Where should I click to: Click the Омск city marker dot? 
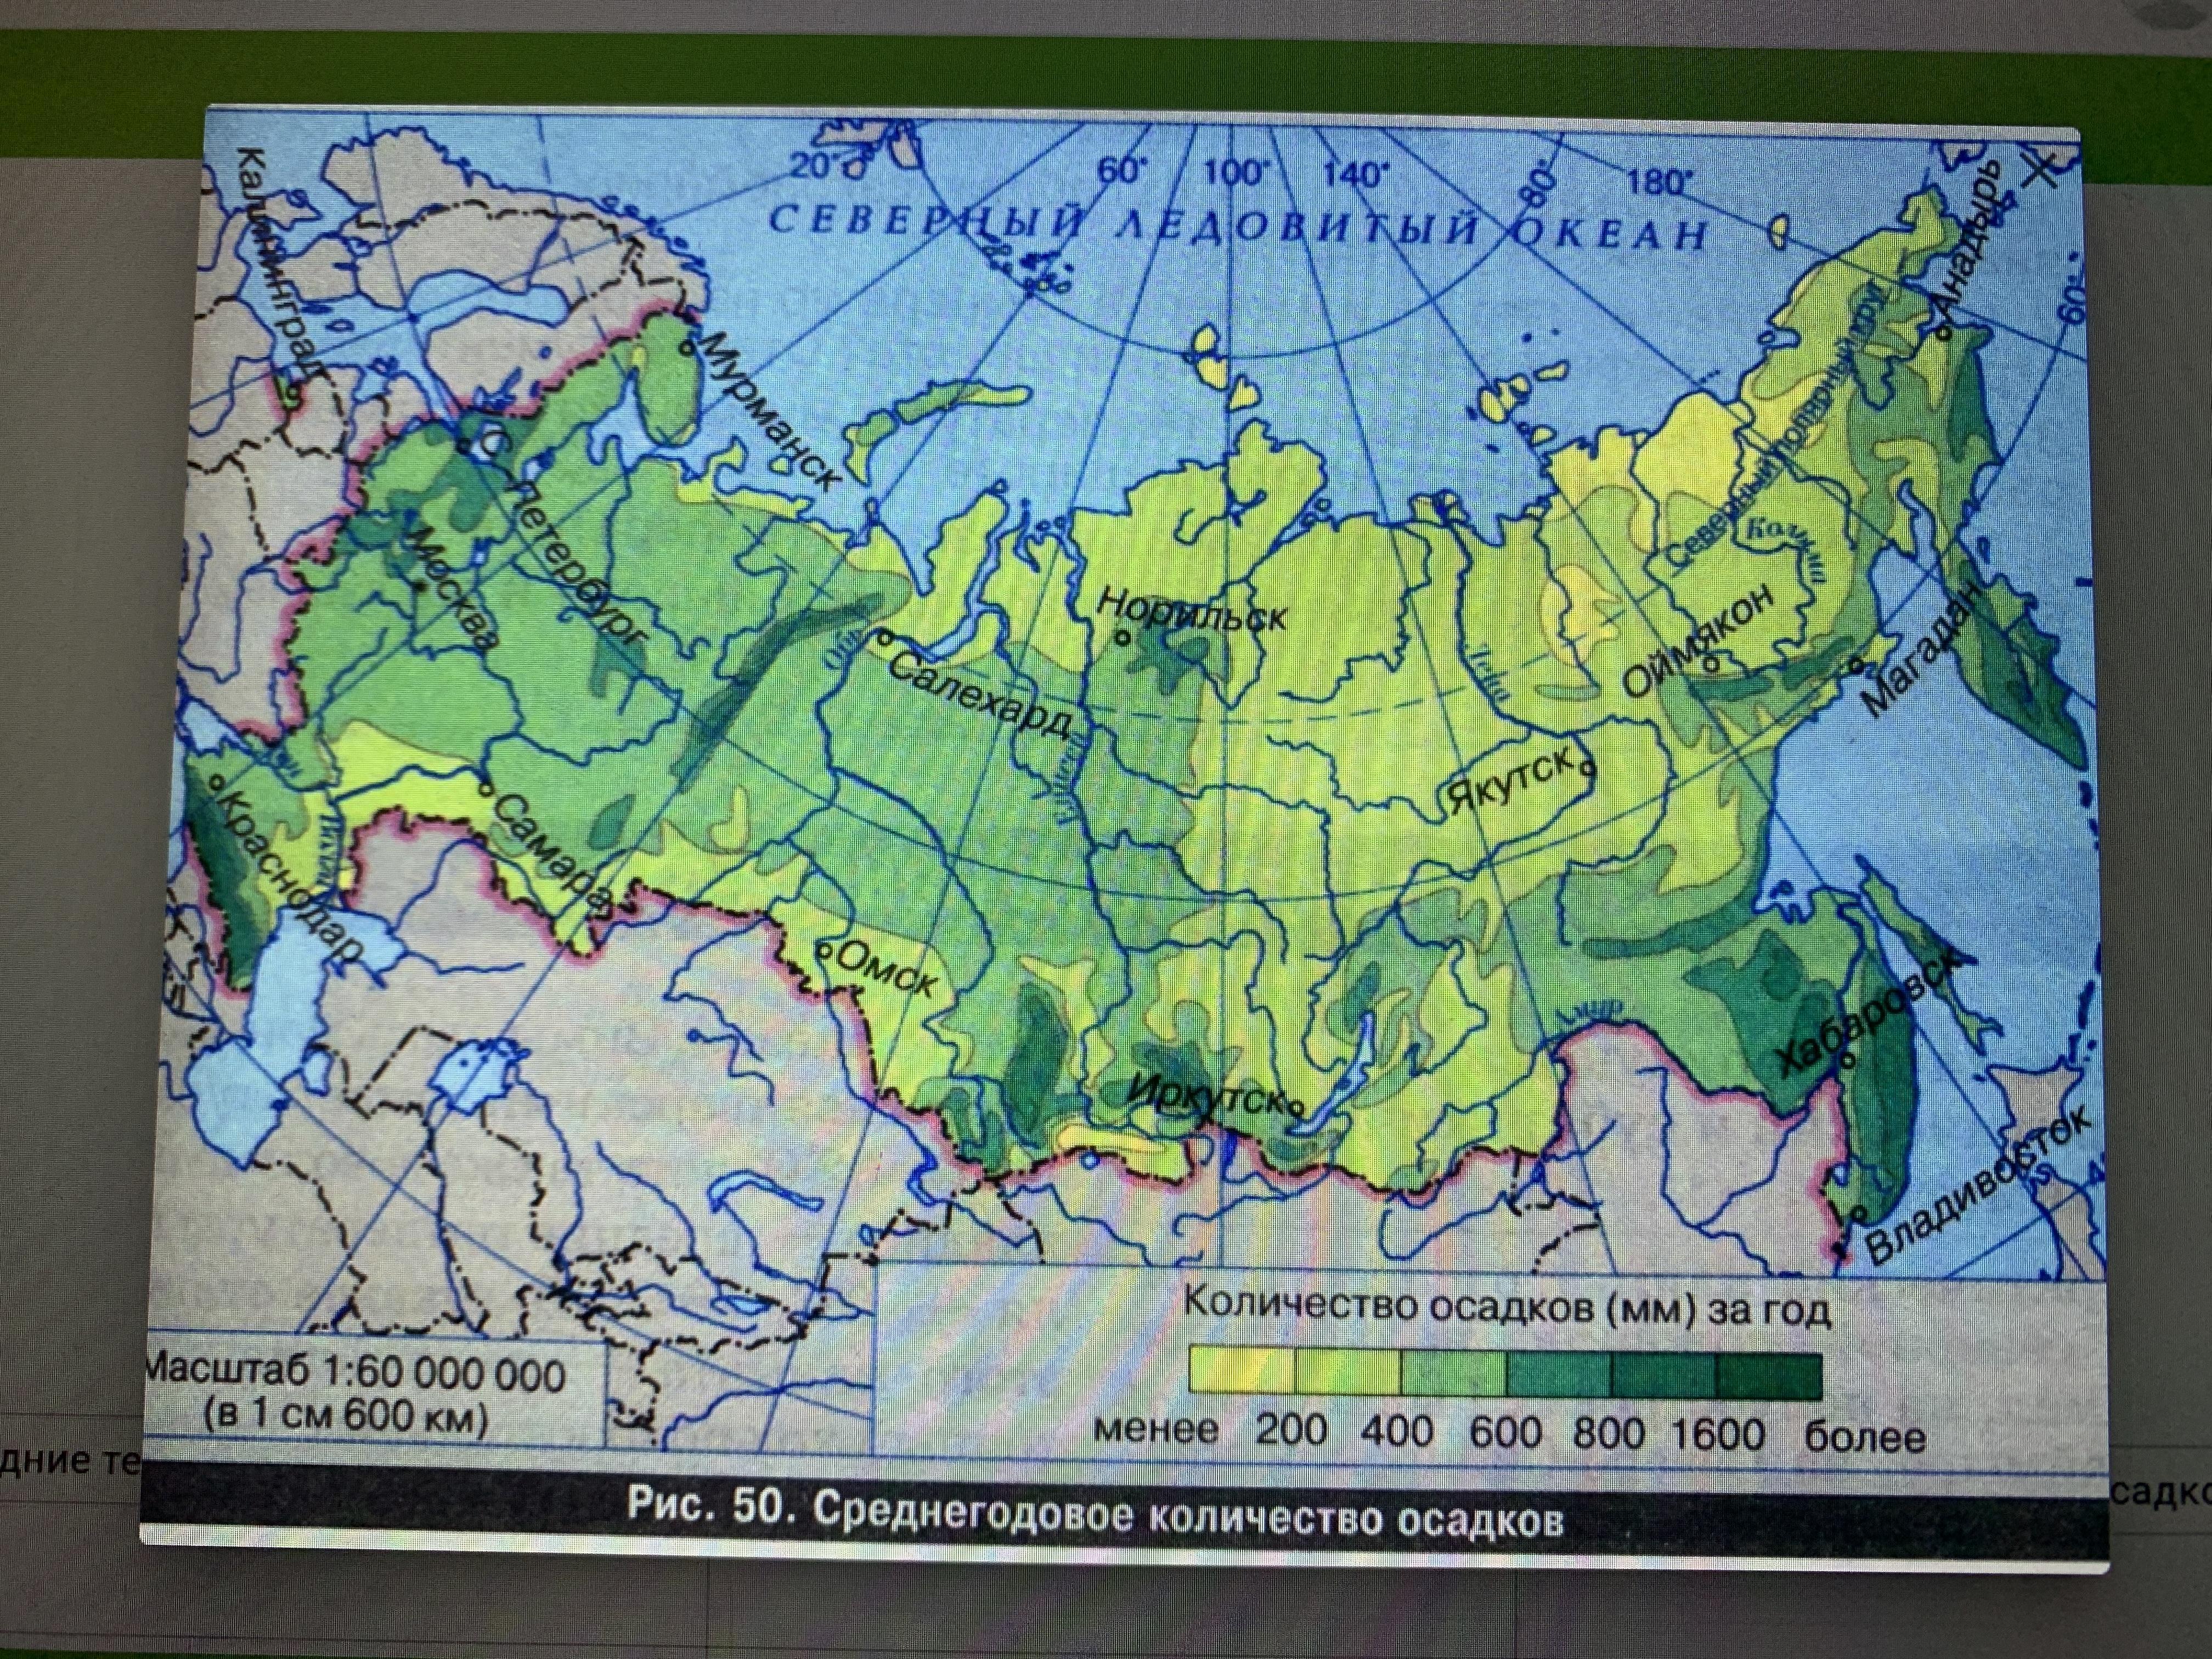pos(825,951)
